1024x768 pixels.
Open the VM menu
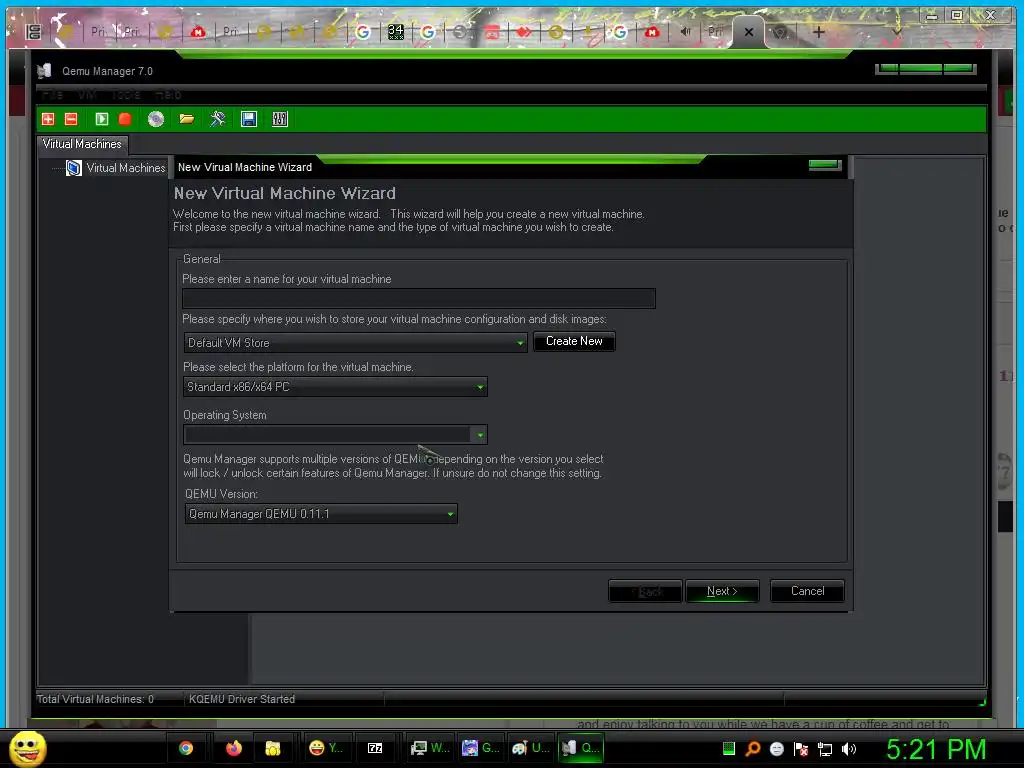(87, 95)
